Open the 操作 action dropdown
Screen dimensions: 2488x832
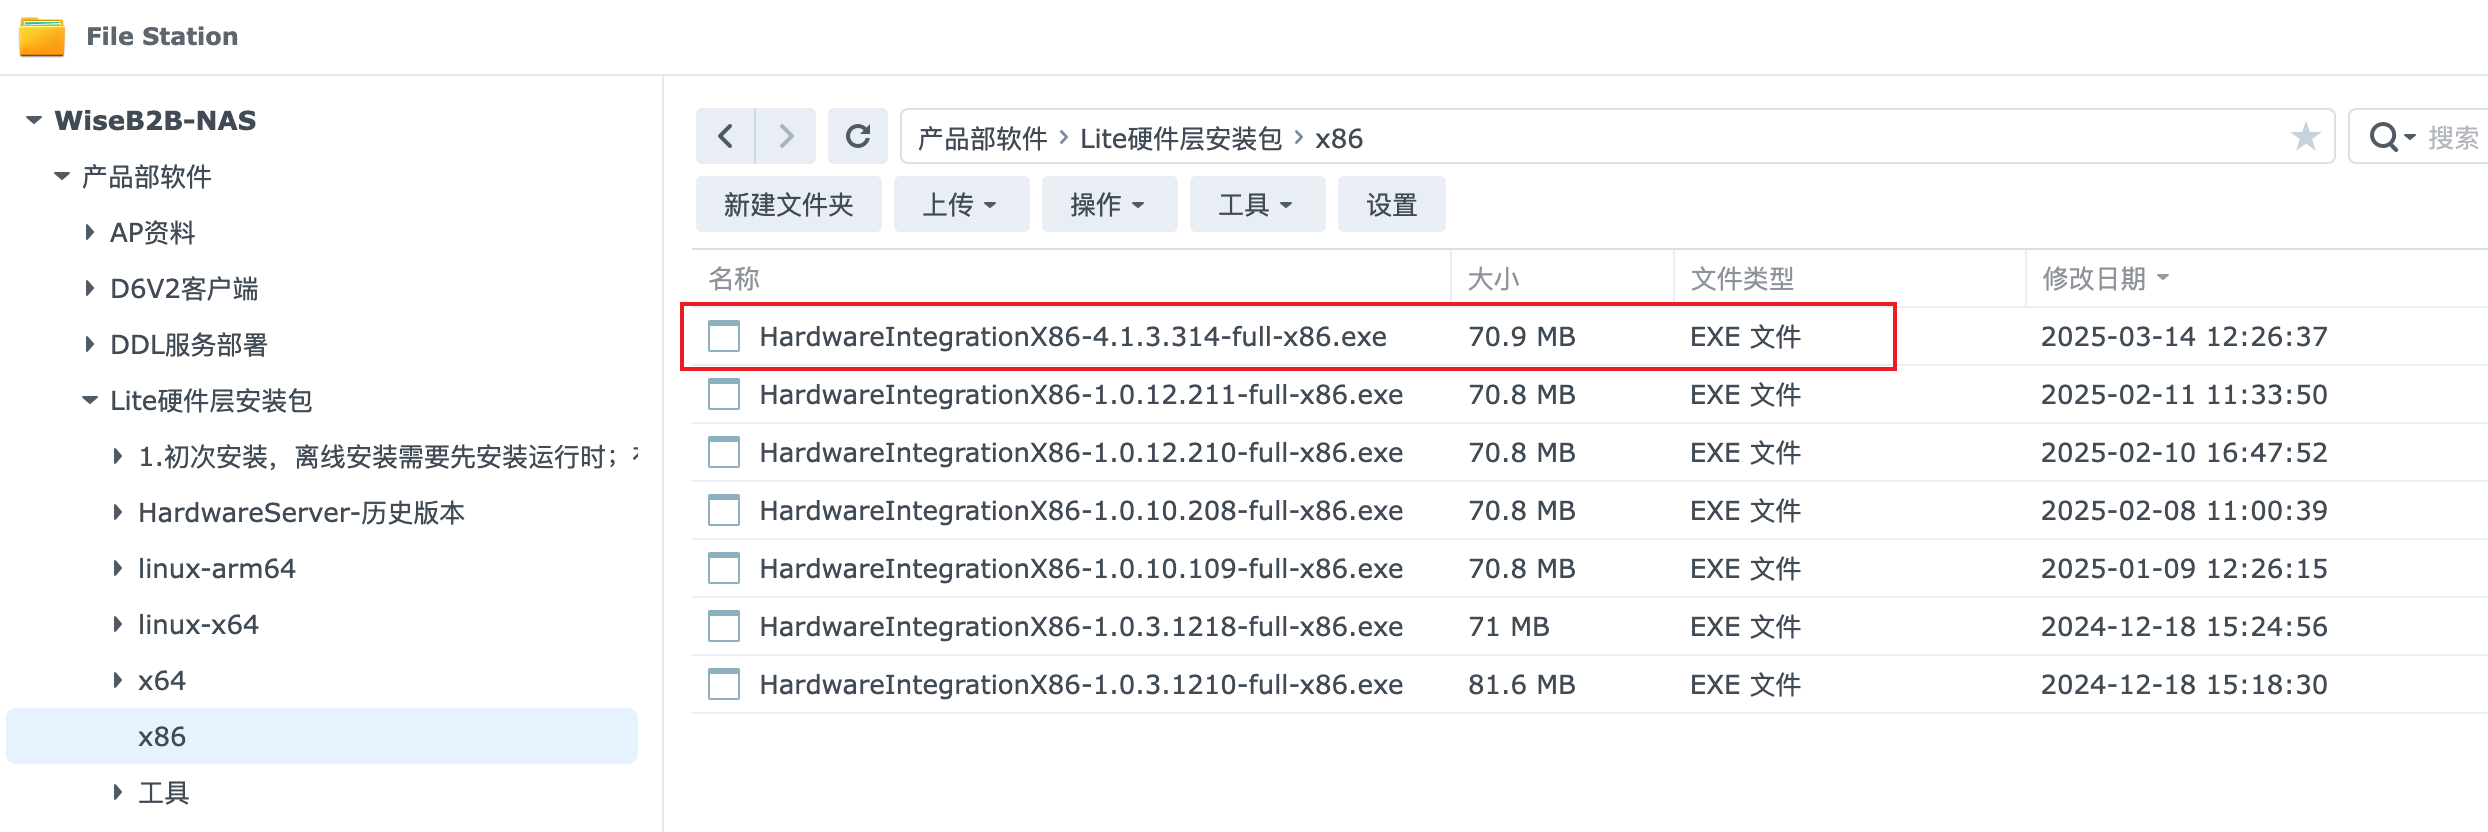pyautogui.click(x=1109, y=205)
